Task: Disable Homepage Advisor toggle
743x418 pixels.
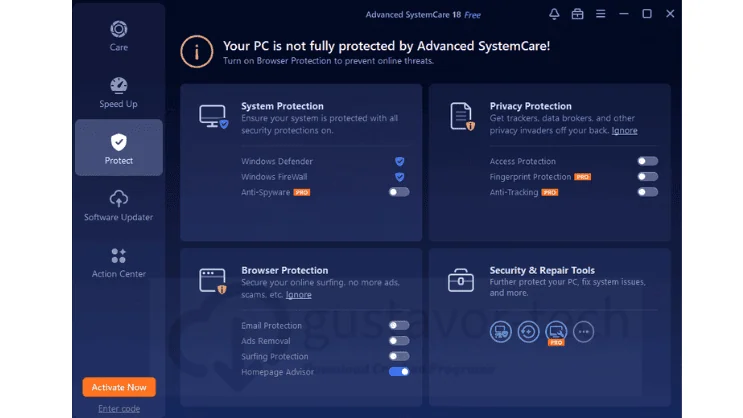Action: point(399,372)
